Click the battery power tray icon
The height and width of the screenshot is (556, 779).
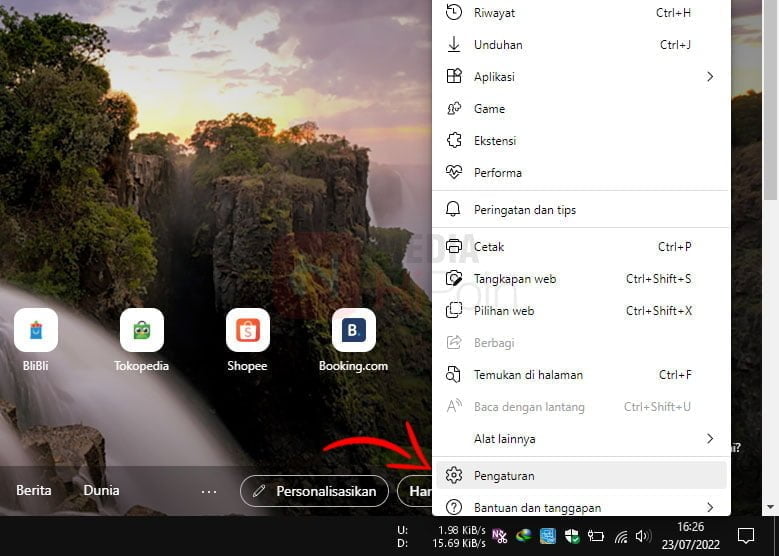[x=596, y=536]
